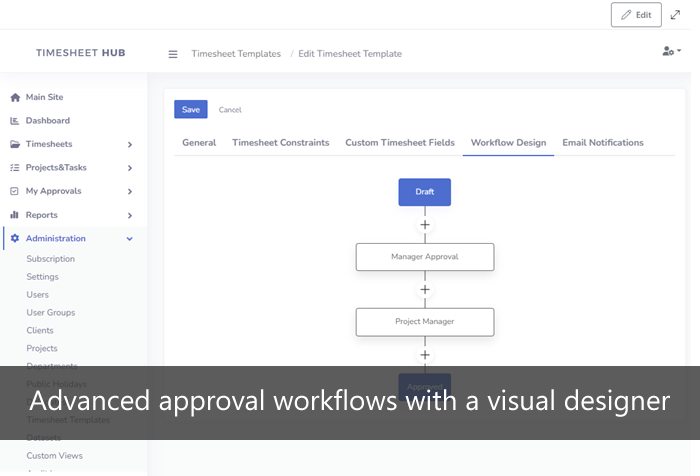The width and height of the screenshot is (700, 476).
Task: Expand the Timesheets sidebar menu
Action: click(129, 144)
